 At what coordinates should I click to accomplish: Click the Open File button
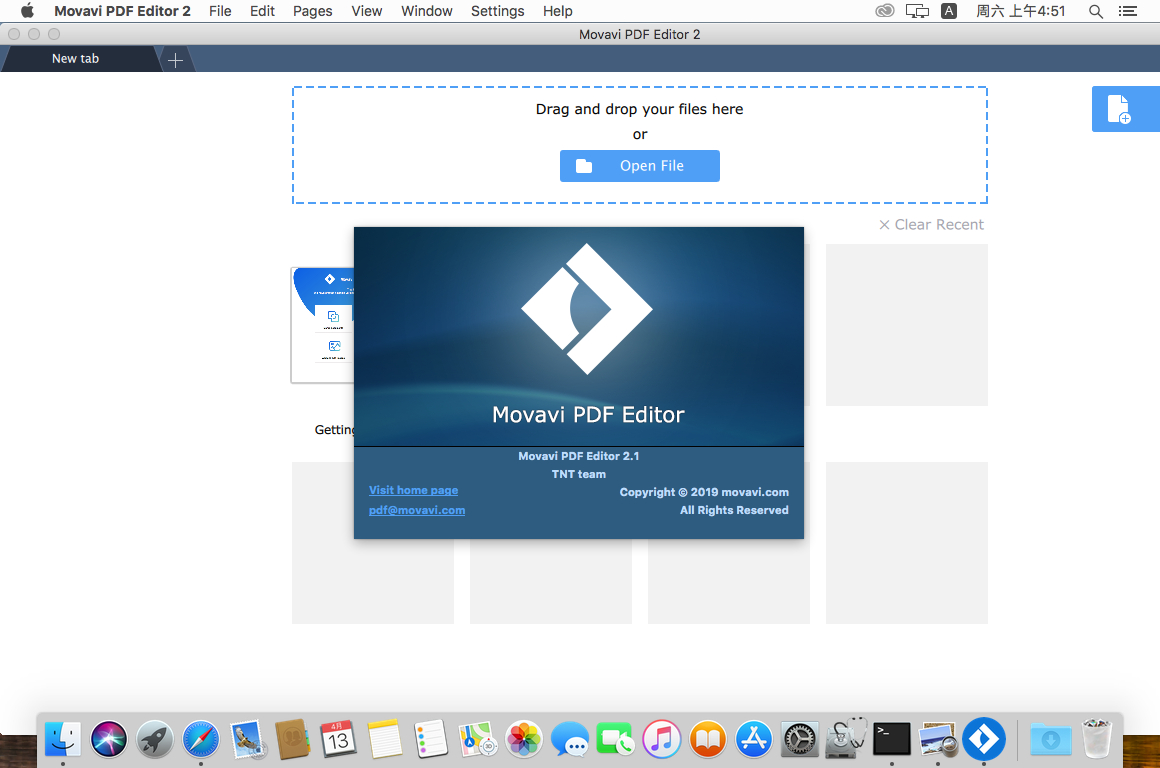point(639,166)
